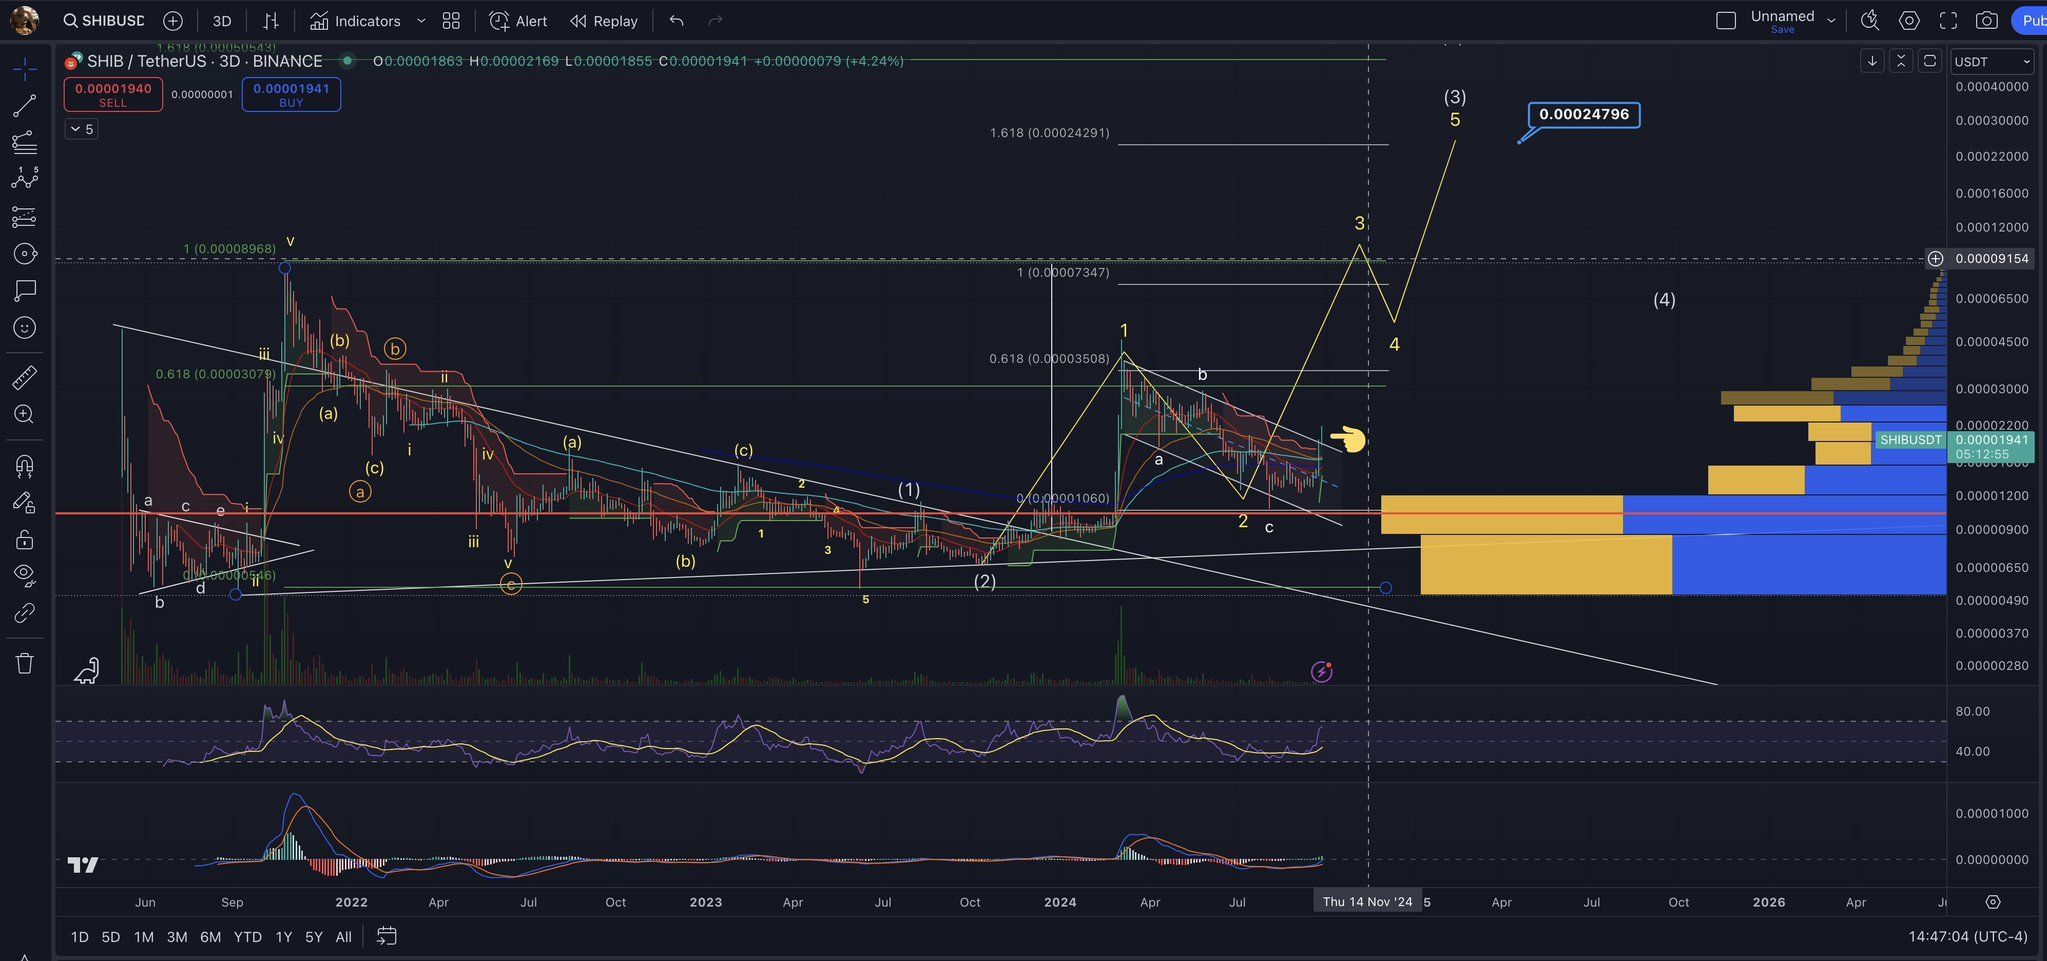Image resolution: width=2047 pixels, height=961 pixels.
Task: Select the 1M date range
Action: pyautogui.click(x=144, y=937)
